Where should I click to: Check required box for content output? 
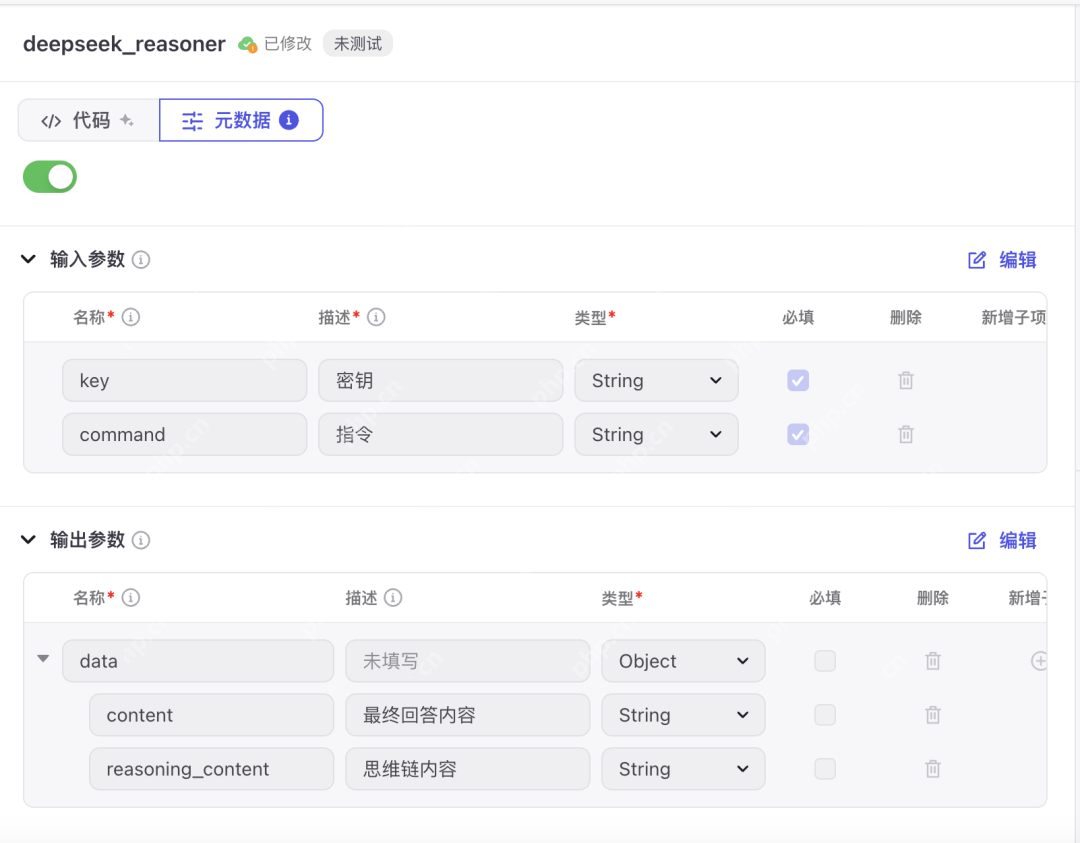click(x=824, y=715)
